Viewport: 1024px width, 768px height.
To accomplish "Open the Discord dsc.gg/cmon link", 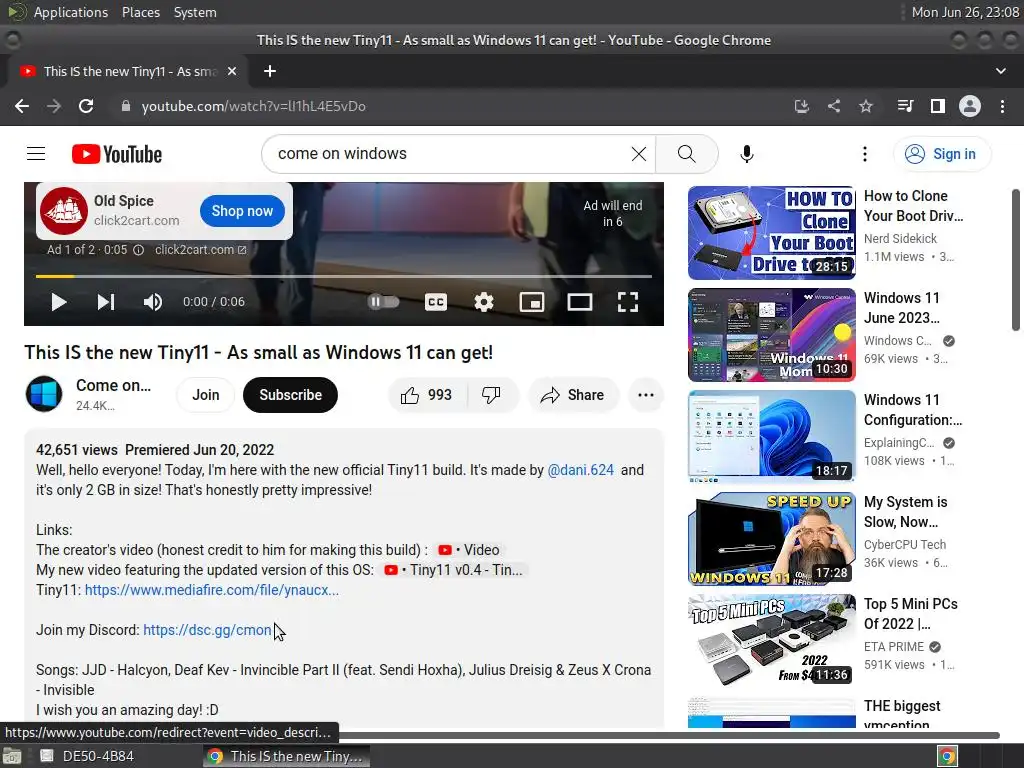I will point(207,630).
